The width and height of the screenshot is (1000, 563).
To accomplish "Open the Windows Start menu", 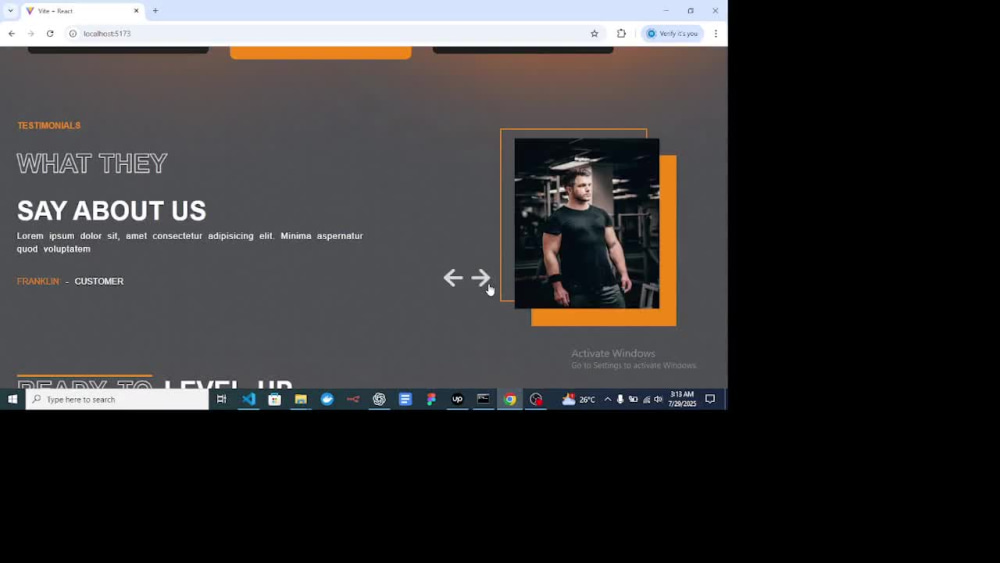I will [12, 399].
